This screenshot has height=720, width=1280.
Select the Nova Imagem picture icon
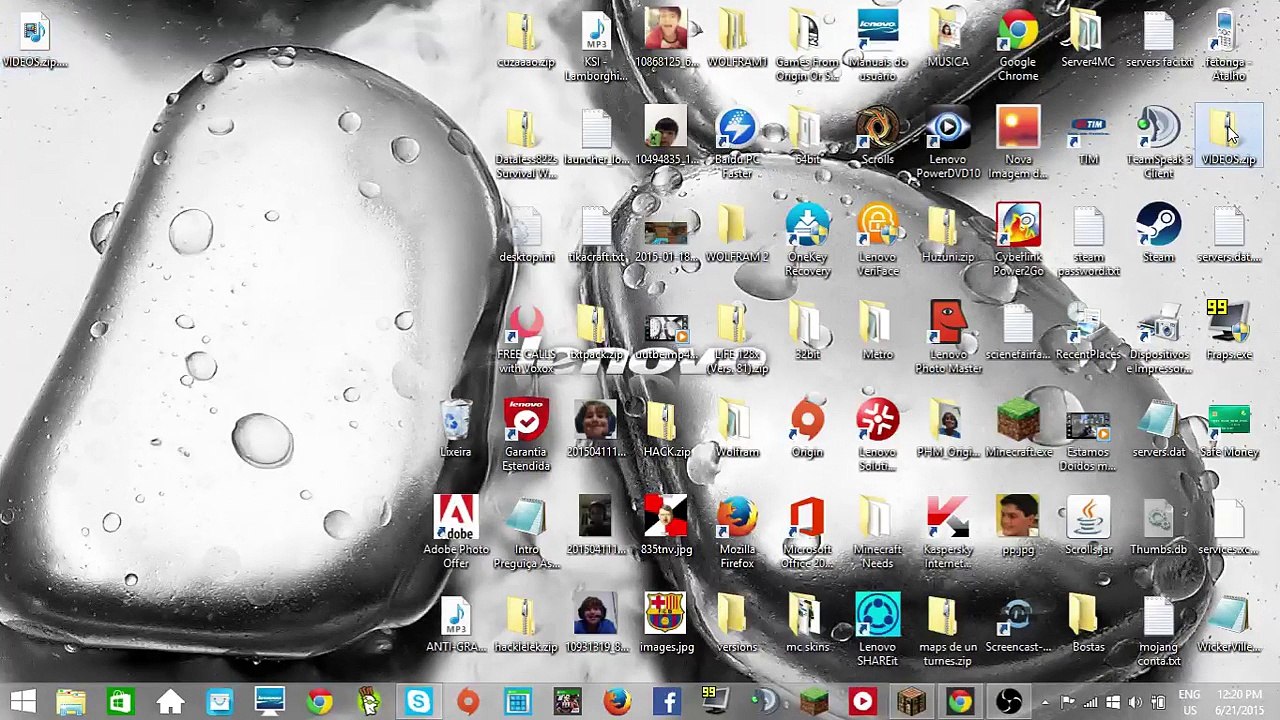(x=1018, y=144)
